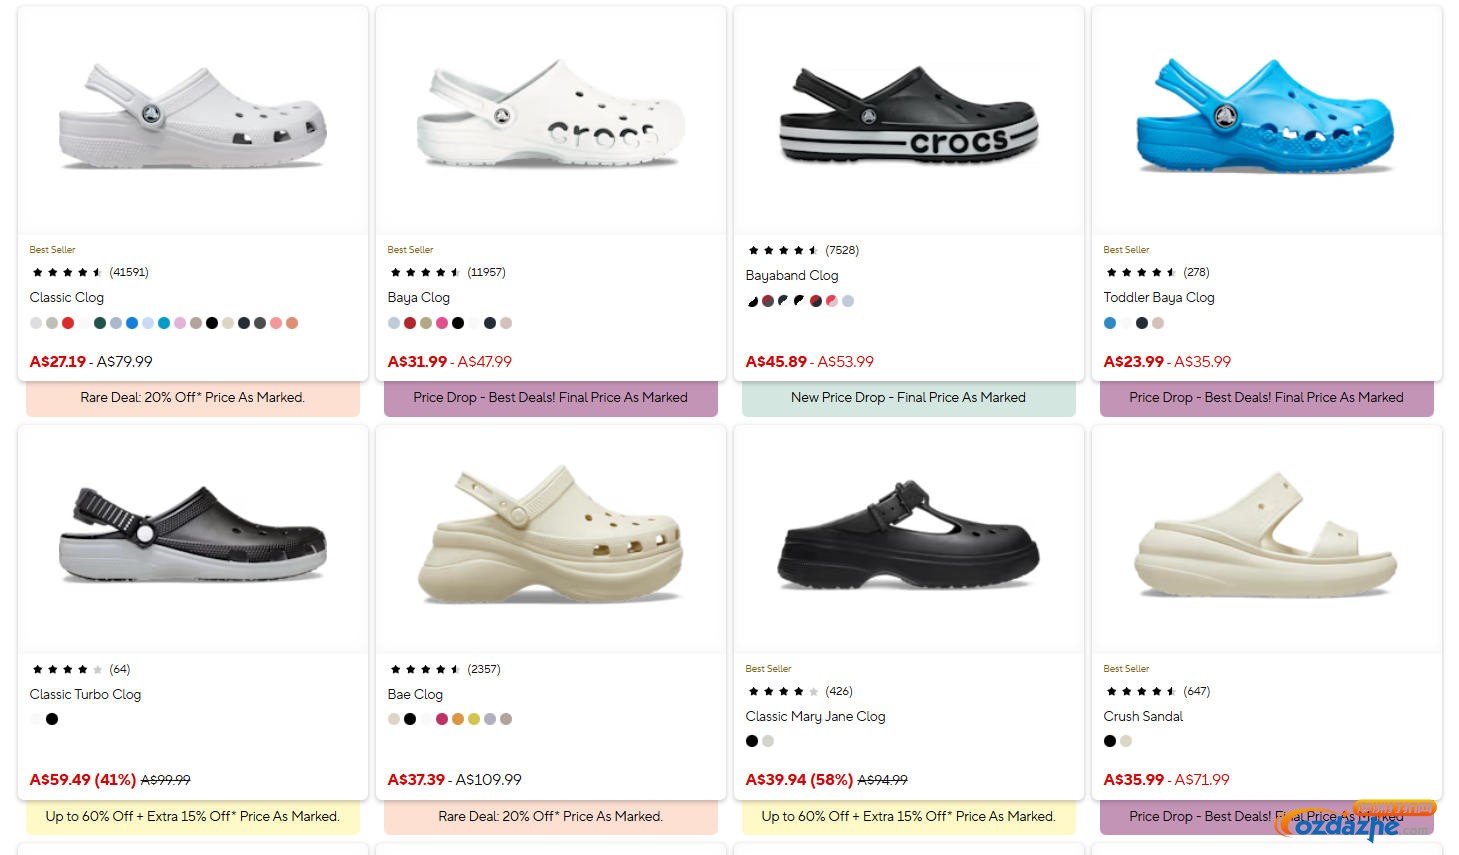
Task: Select black swatch for Classic Turbo Clog
Action: tap(52, 719)
